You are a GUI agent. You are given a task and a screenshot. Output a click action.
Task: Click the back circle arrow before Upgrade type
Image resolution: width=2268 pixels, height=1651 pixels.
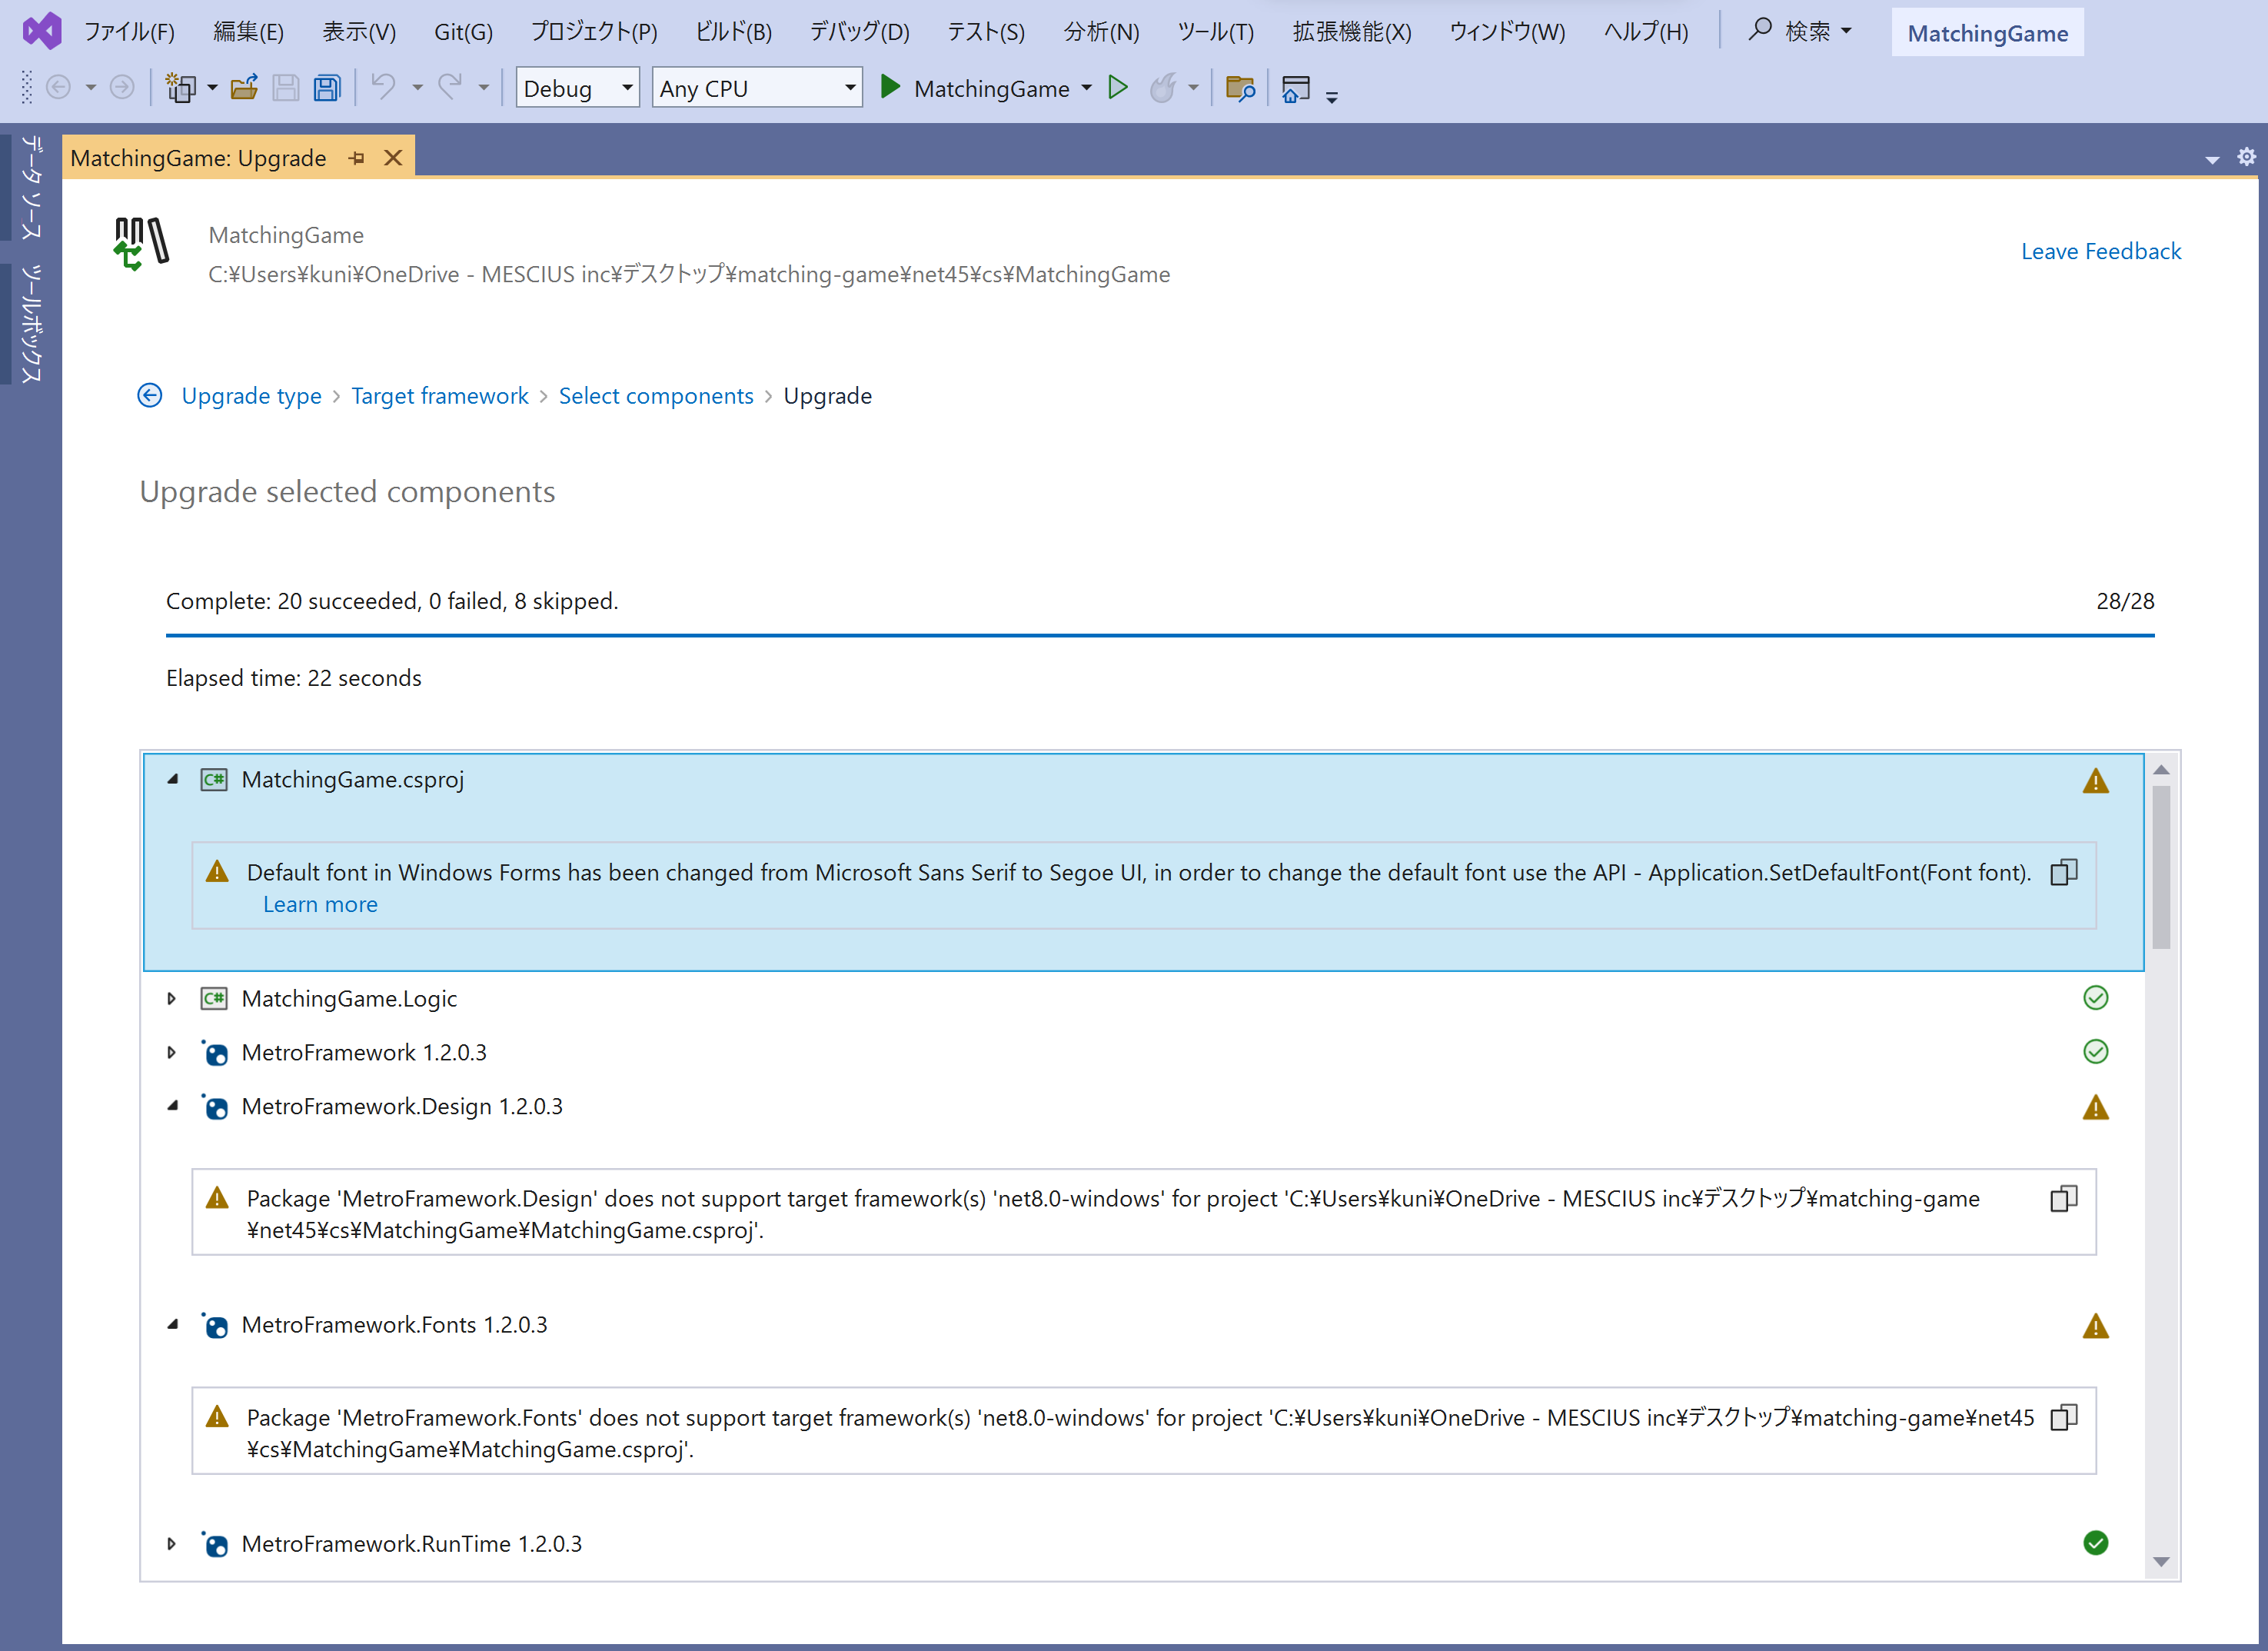pos(150,396)
